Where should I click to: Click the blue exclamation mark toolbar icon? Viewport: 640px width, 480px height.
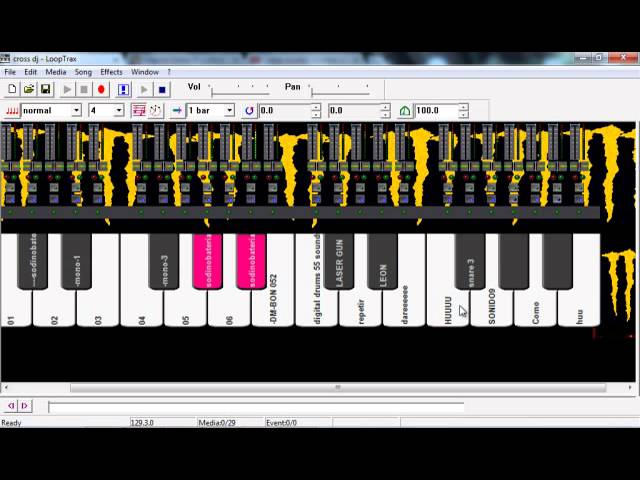pyautogui.click(x=123, y=89)
